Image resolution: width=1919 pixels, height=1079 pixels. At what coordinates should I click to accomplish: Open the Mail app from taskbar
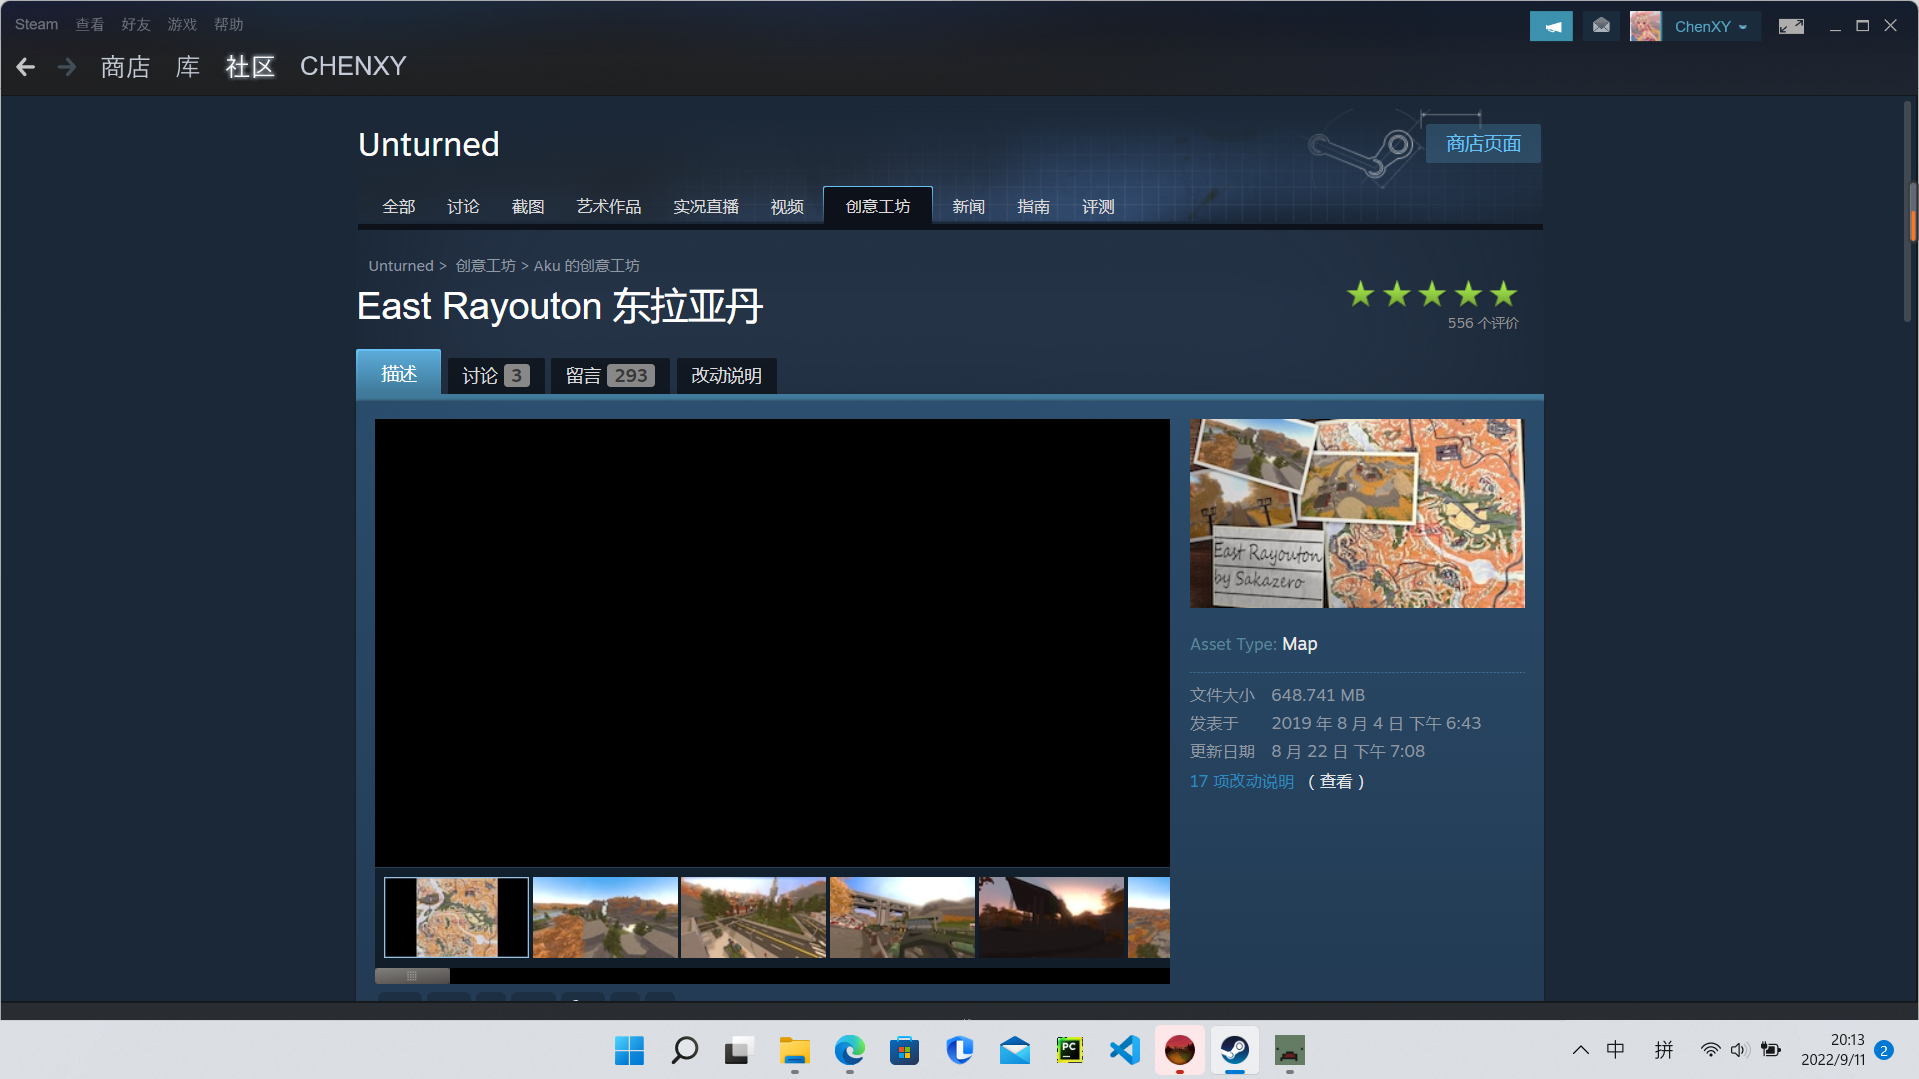1014,1050
